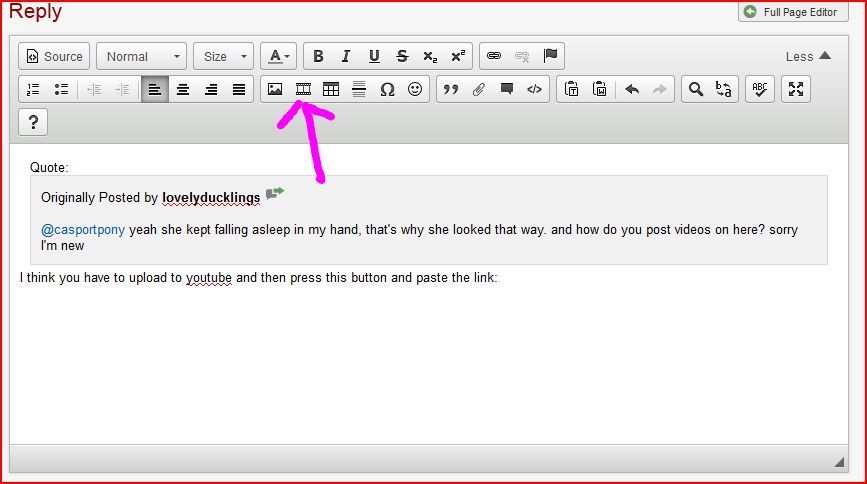Insert a table into the reply

click(331, 89)
